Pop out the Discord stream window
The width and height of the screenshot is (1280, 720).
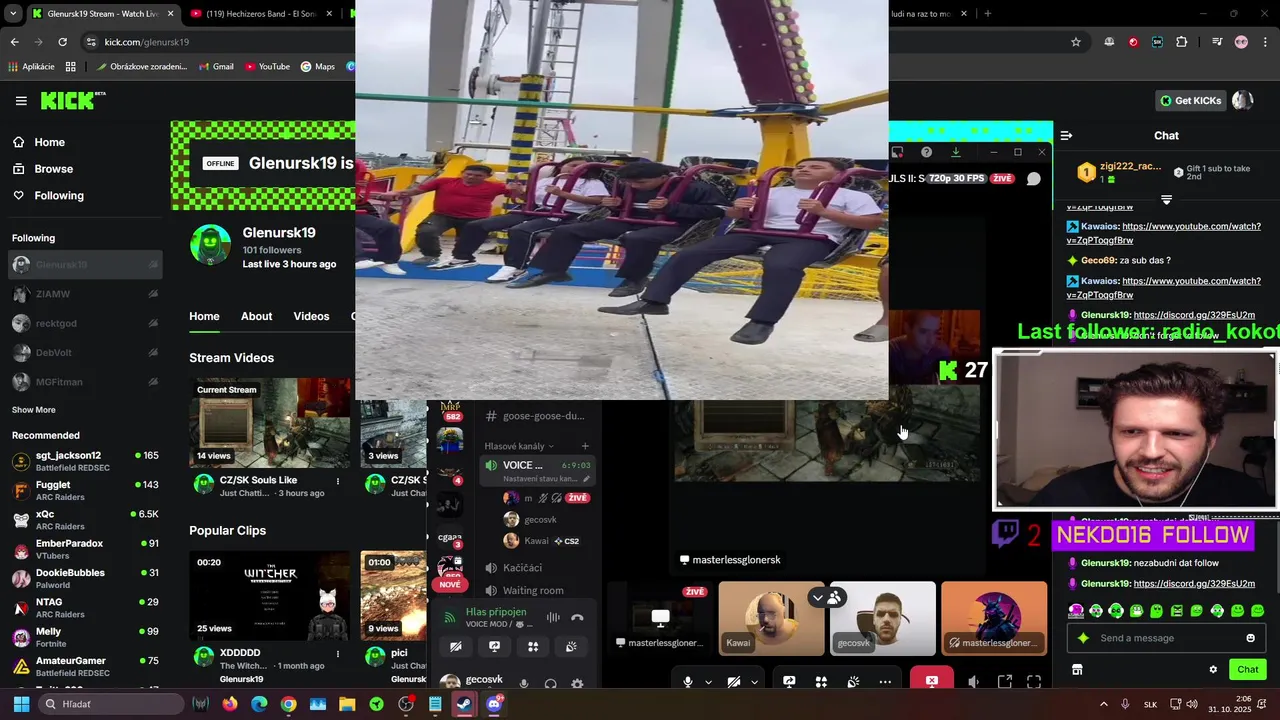click(1005, 682)
